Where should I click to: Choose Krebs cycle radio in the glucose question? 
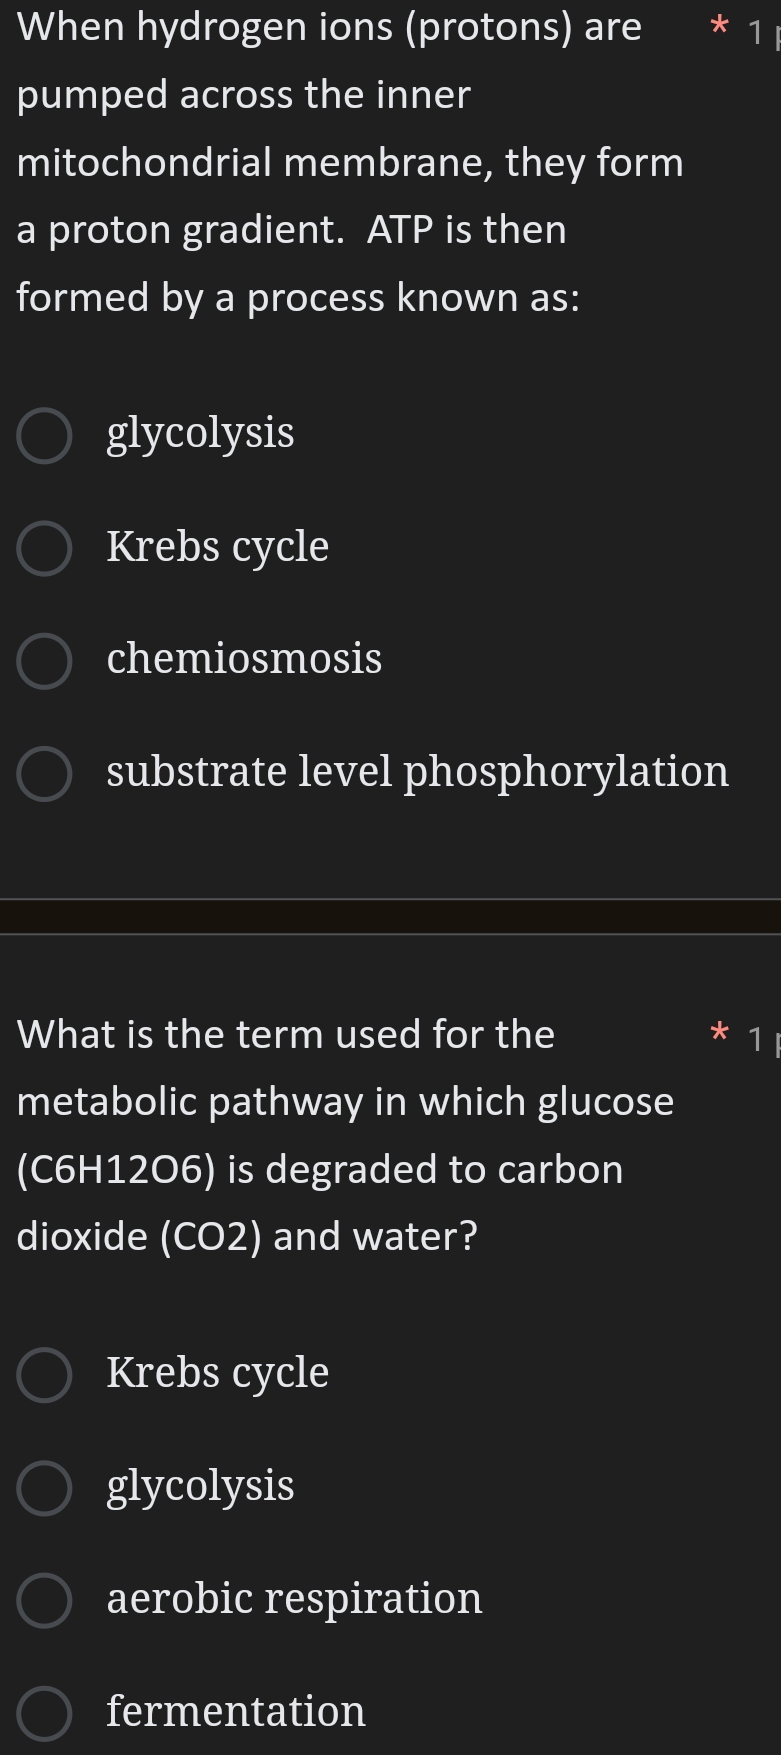[x=44, y=1375]
